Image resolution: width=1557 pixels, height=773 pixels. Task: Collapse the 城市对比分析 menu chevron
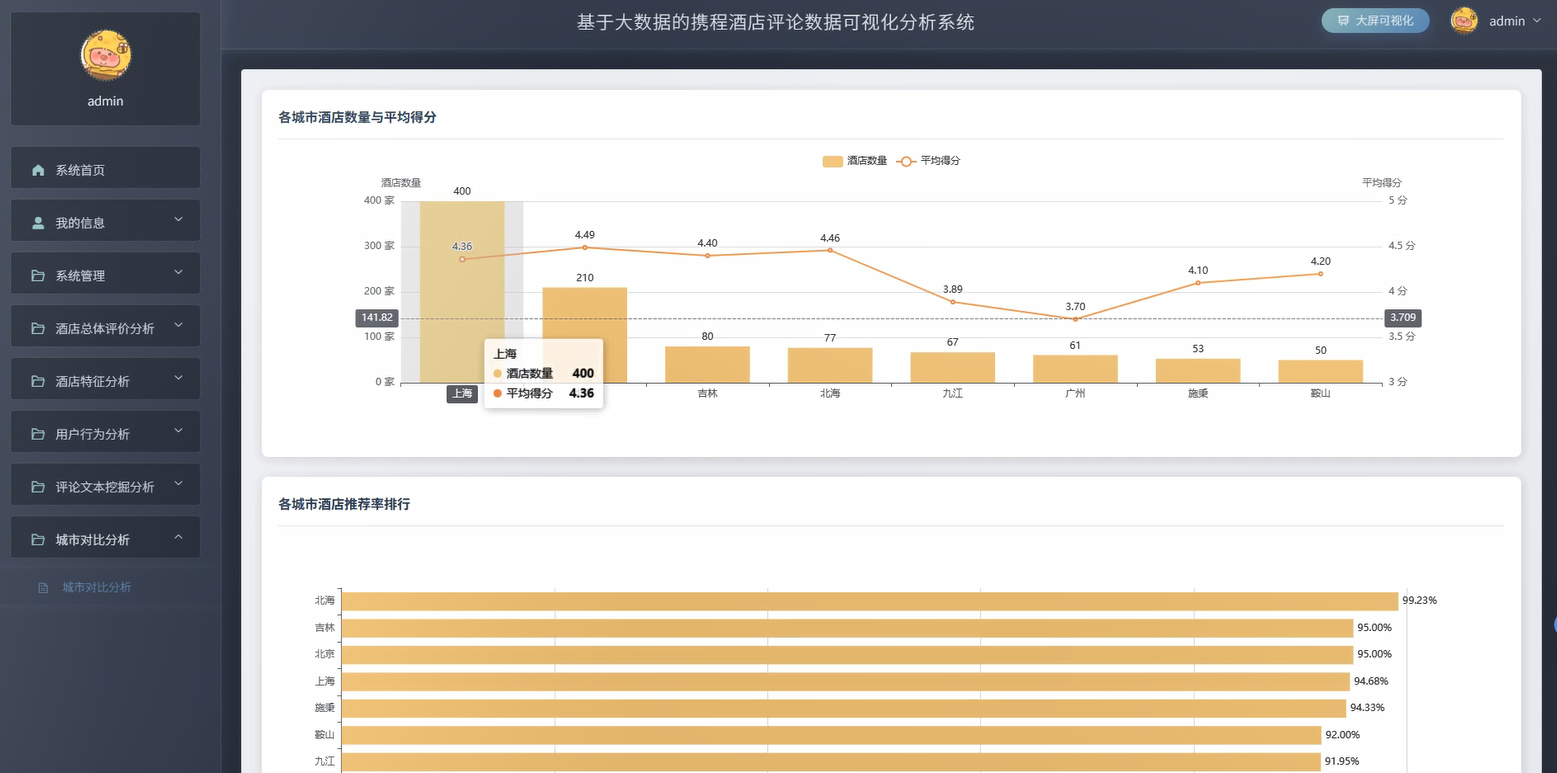[178, 537]
